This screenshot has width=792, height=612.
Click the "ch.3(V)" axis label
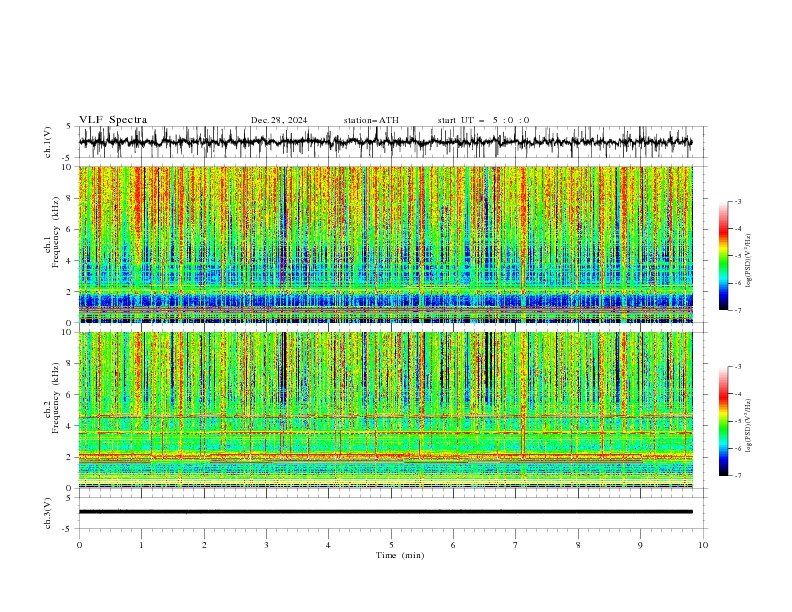(x=48, y=513)
